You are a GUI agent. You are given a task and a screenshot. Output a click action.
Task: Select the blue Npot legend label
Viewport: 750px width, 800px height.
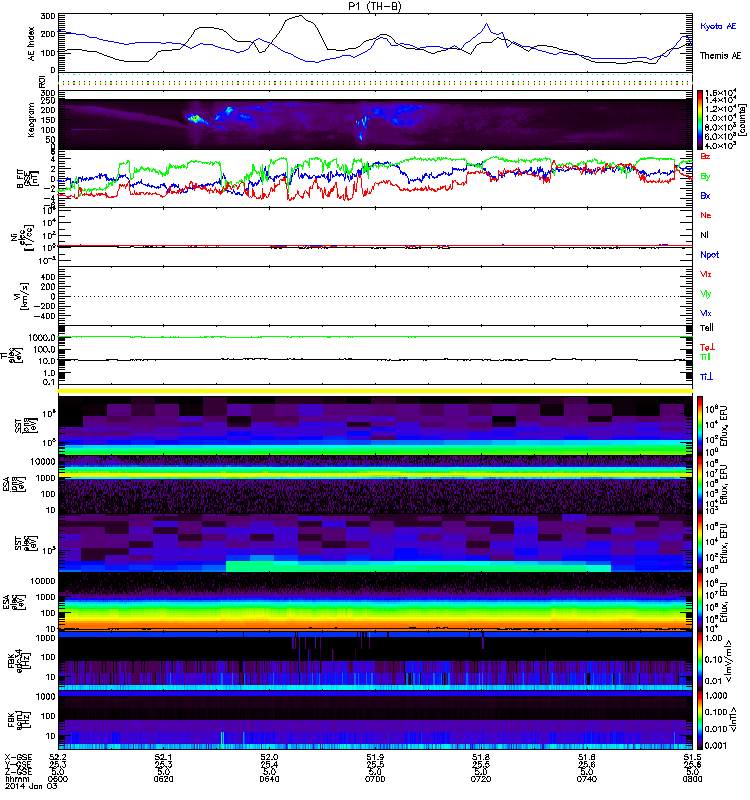point(710,255)
